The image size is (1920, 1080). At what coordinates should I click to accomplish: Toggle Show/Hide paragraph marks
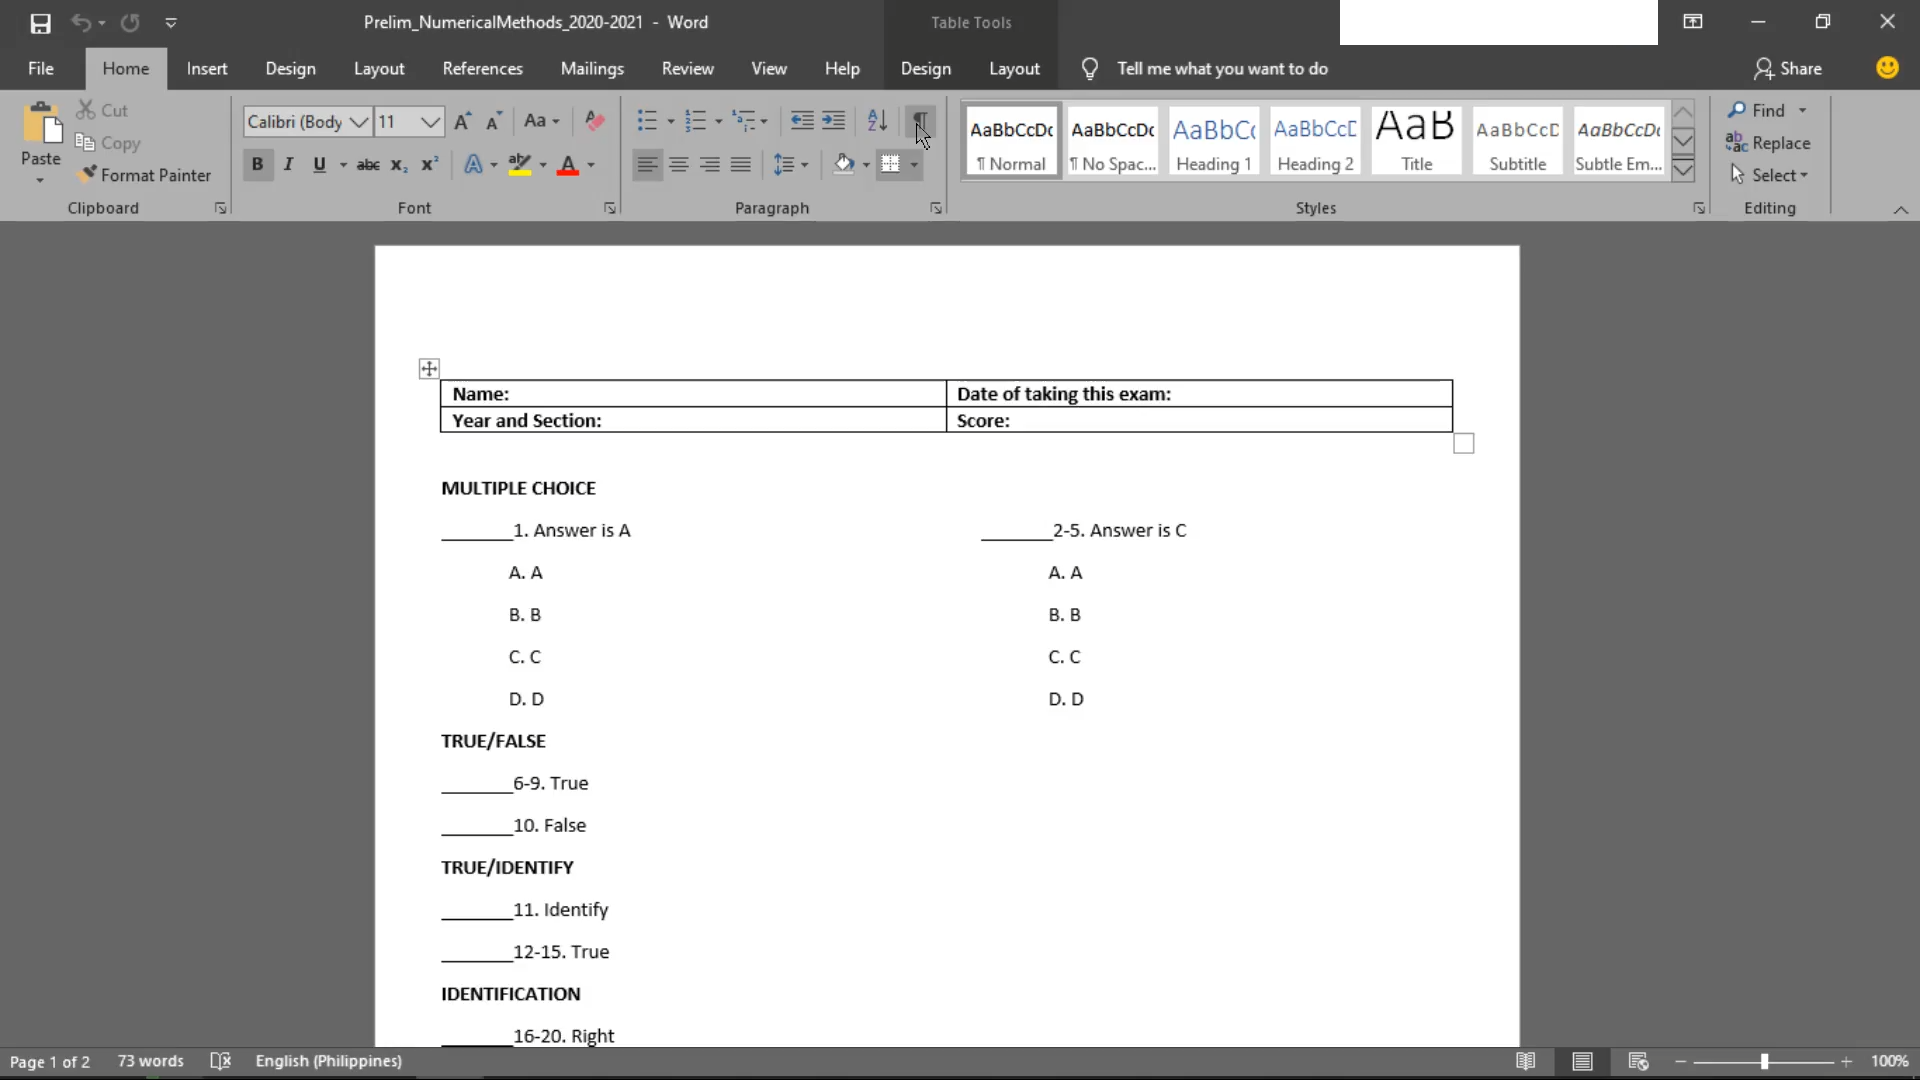(x=920, y=121)
